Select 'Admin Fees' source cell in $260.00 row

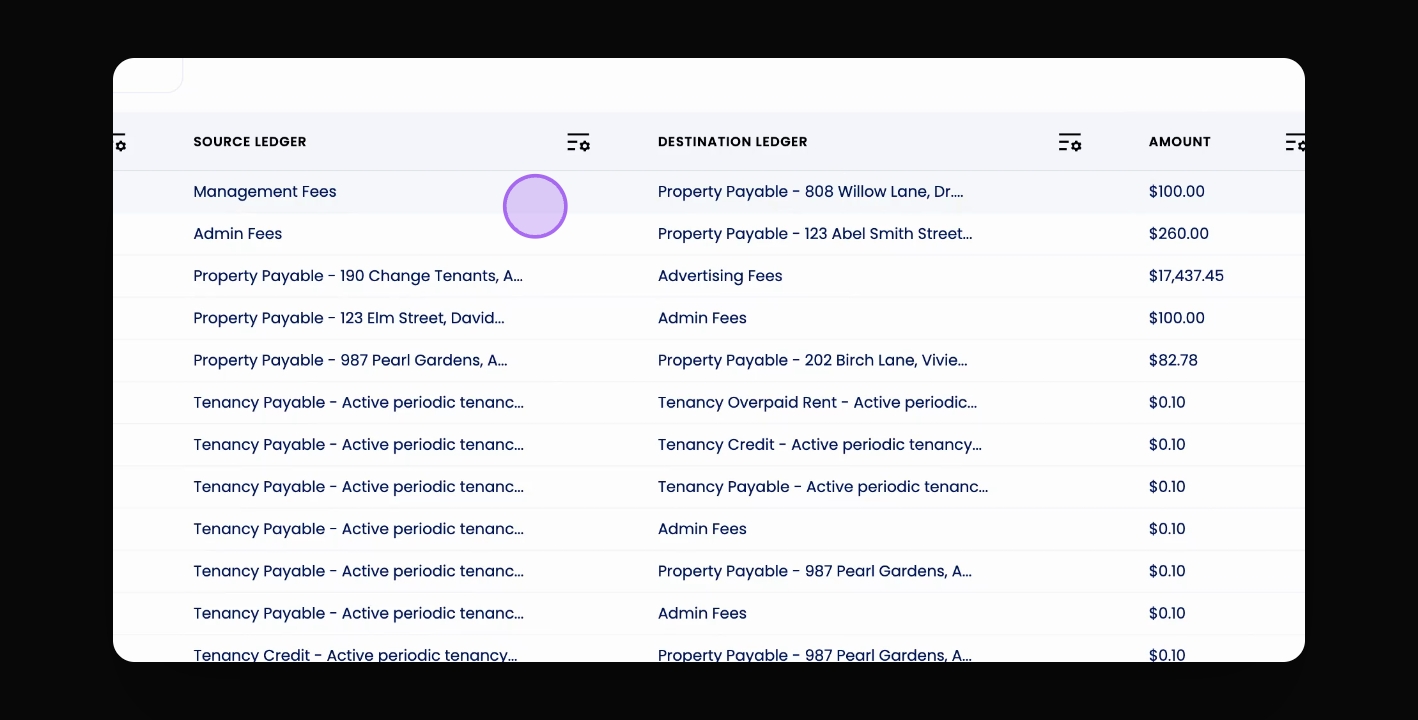pyautogui.click(x=238, y=234)
